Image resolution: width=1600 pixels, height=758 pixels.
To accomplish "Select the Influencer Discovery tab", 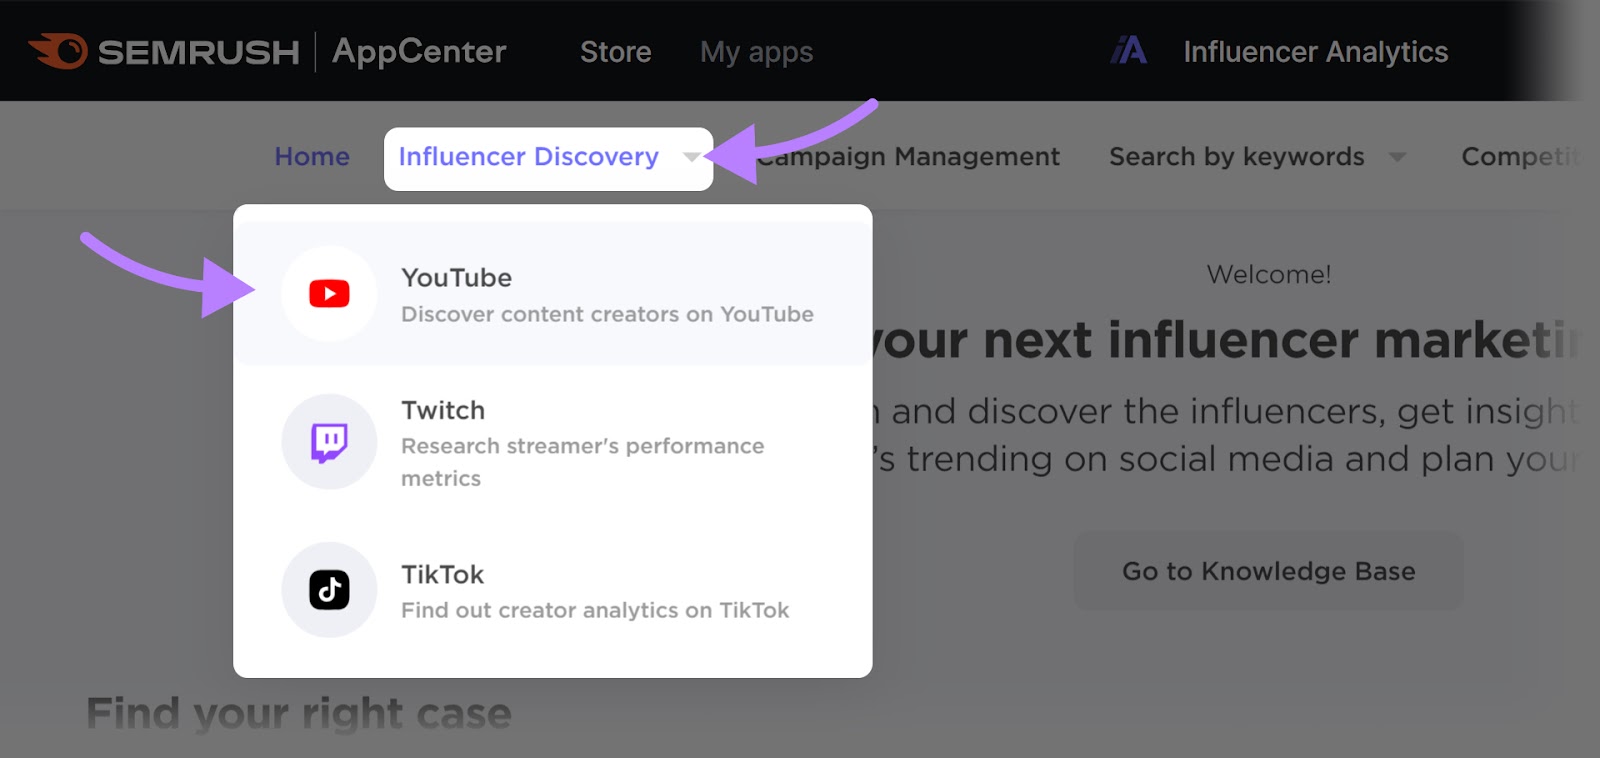I will point(529,157).
